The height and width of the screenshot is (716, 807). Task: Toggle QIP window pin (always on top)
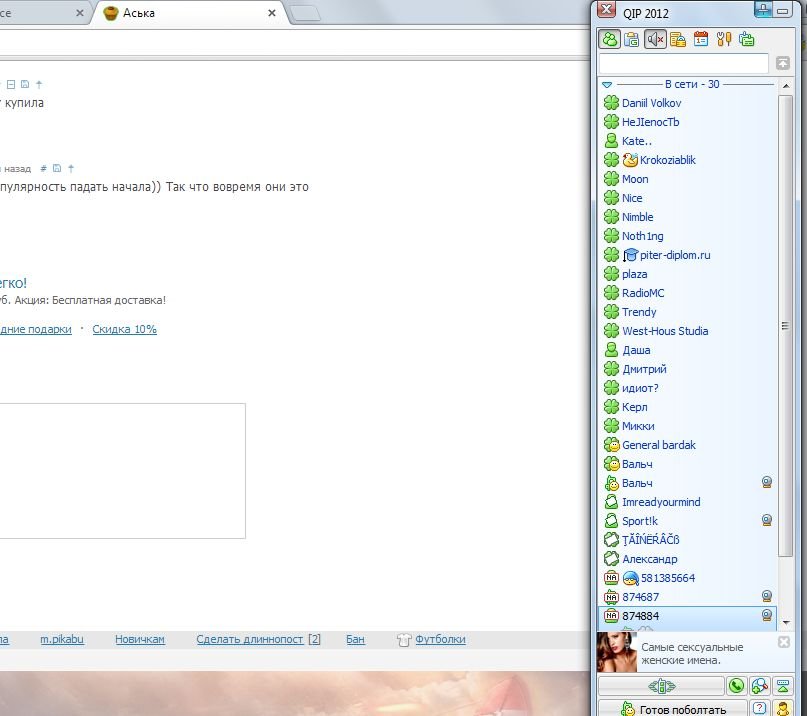pos(763,11)
